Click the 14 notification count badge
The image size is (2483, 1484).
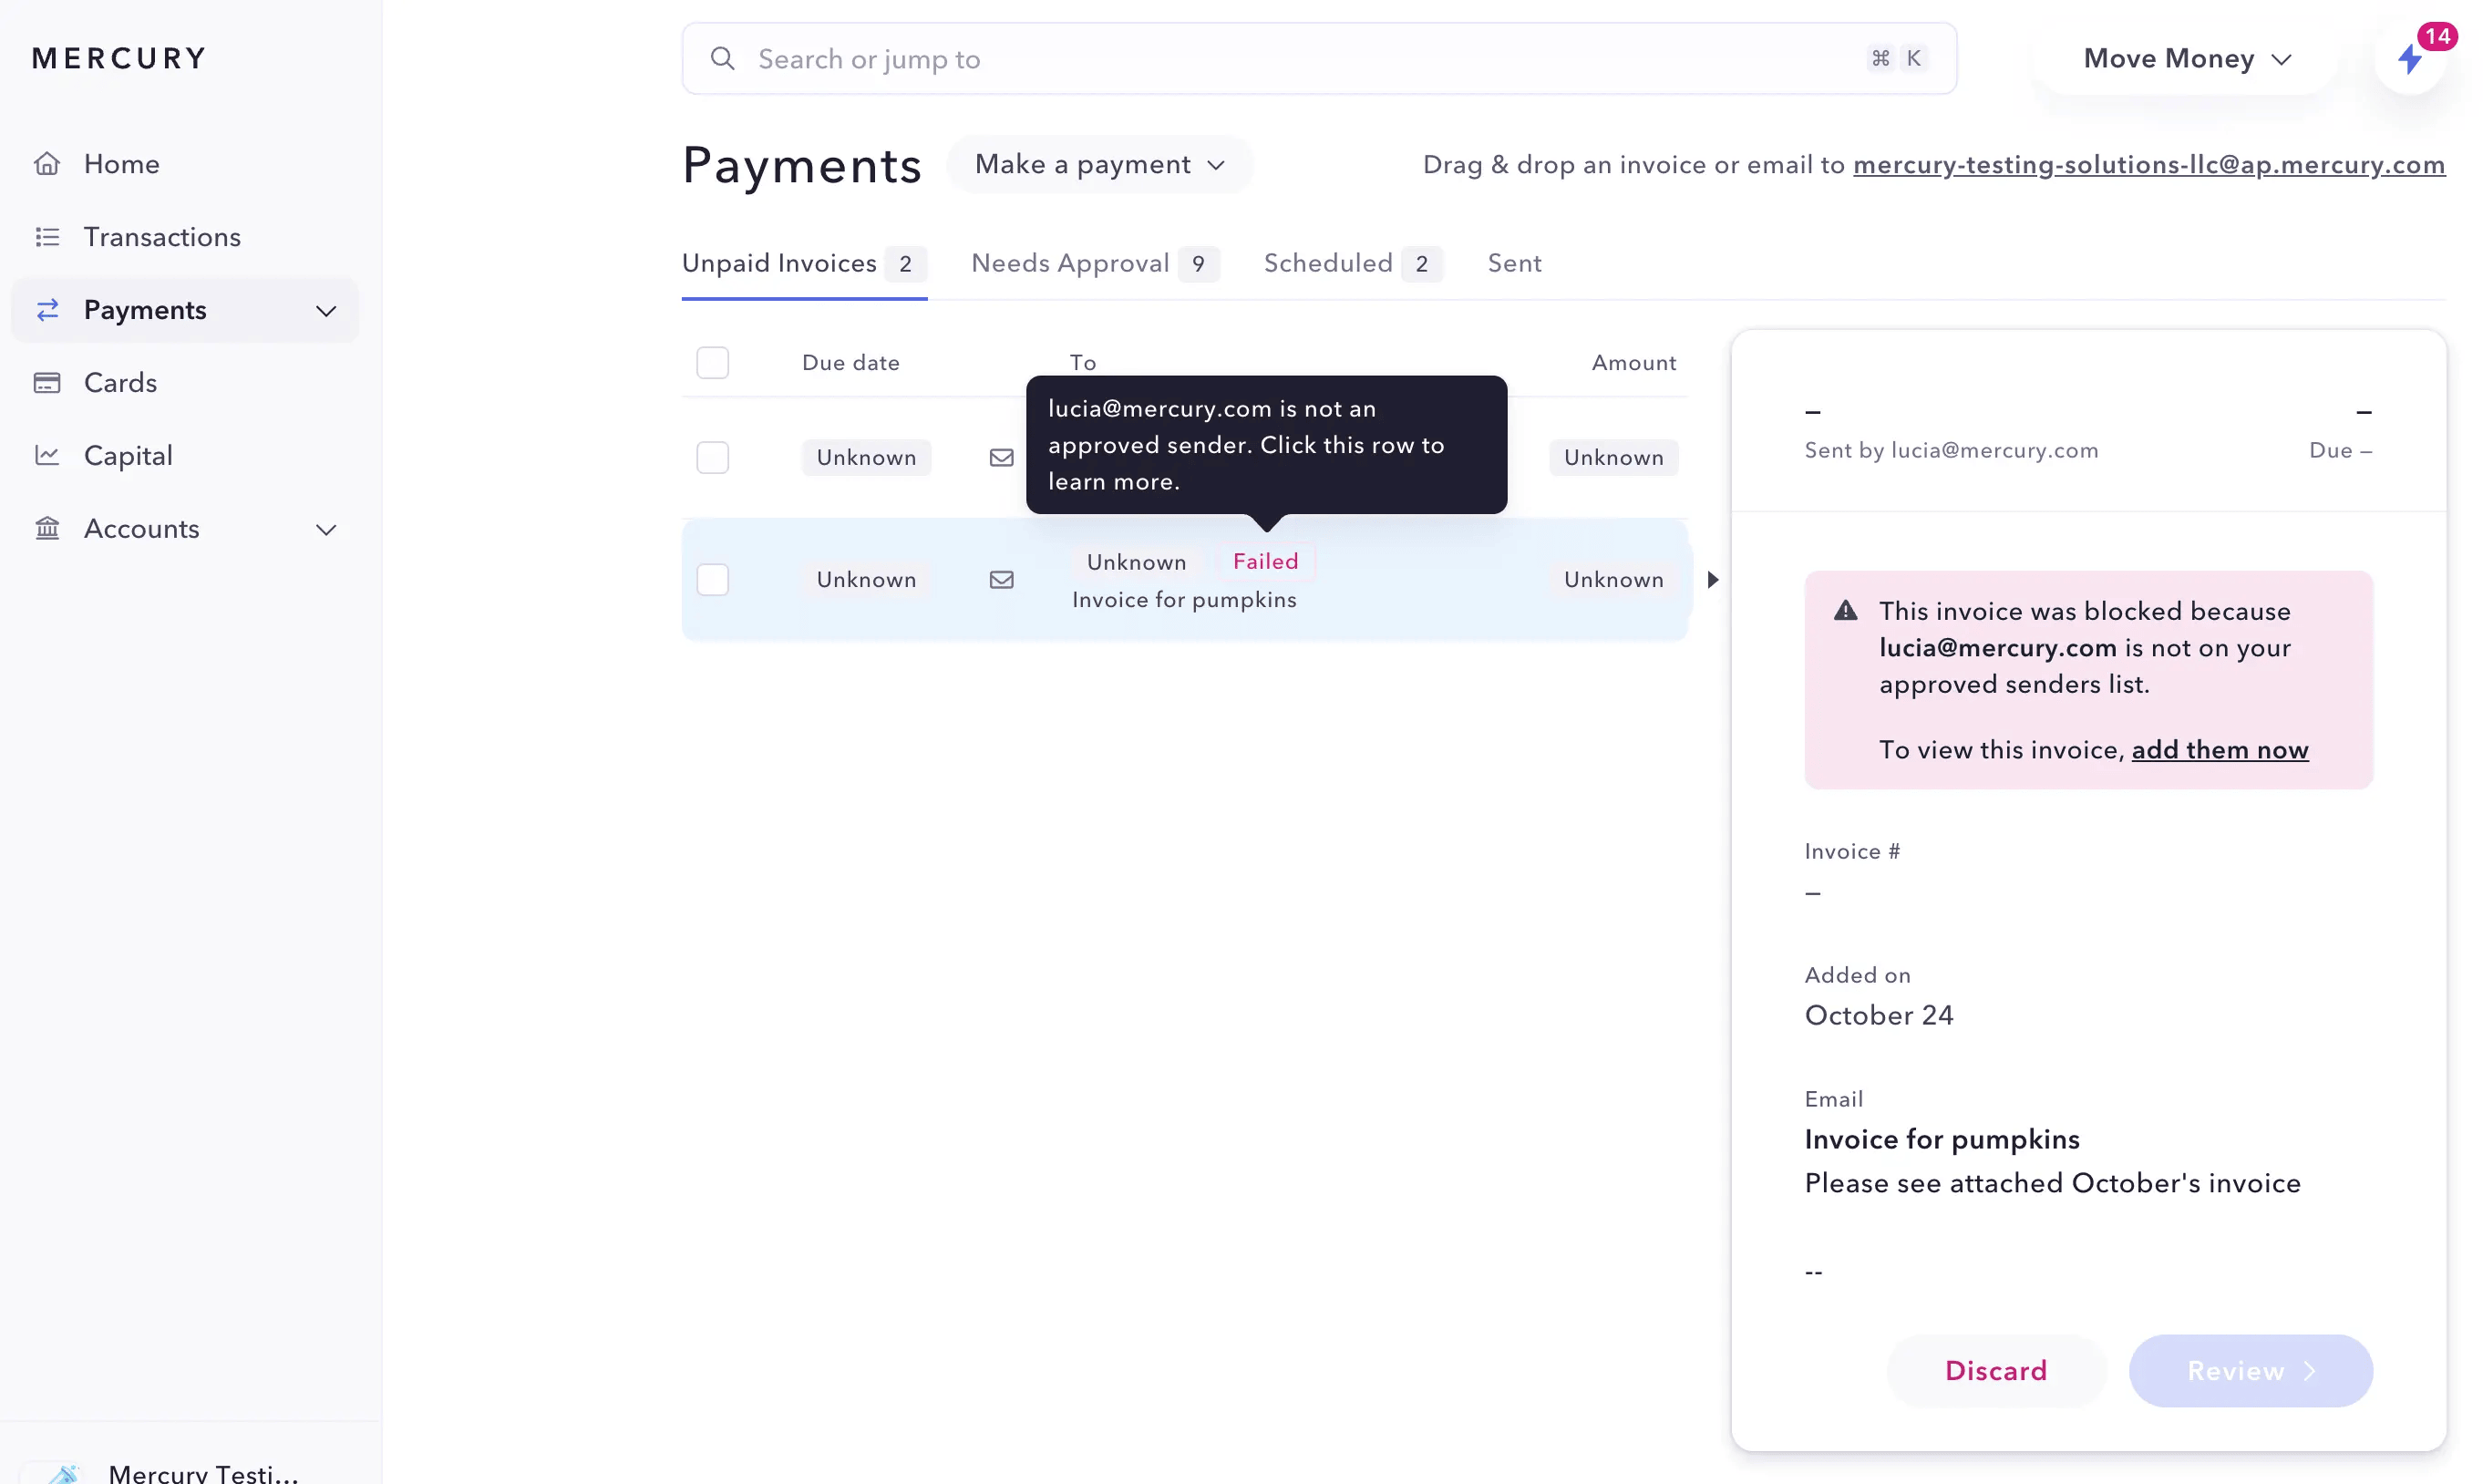coord(2437,36)
